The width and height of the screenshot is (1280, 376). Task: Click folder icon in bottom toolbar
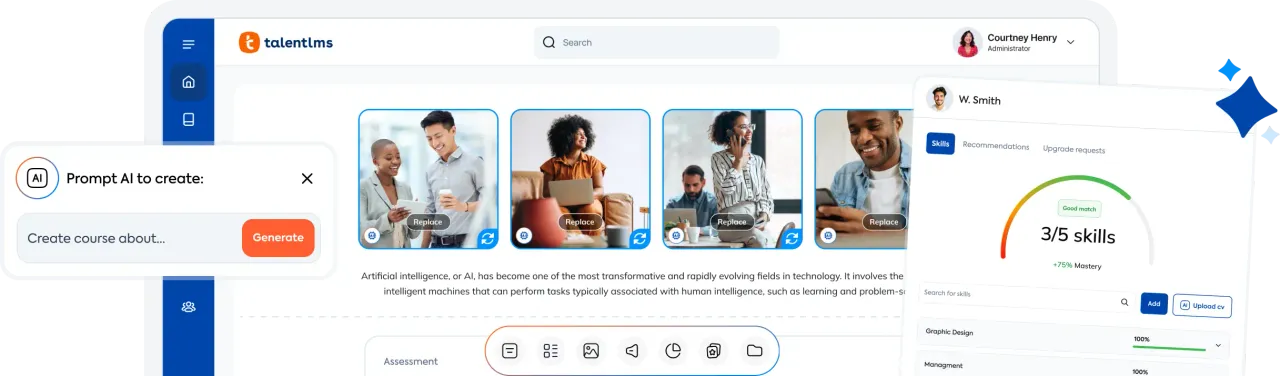tap(754, 351)
